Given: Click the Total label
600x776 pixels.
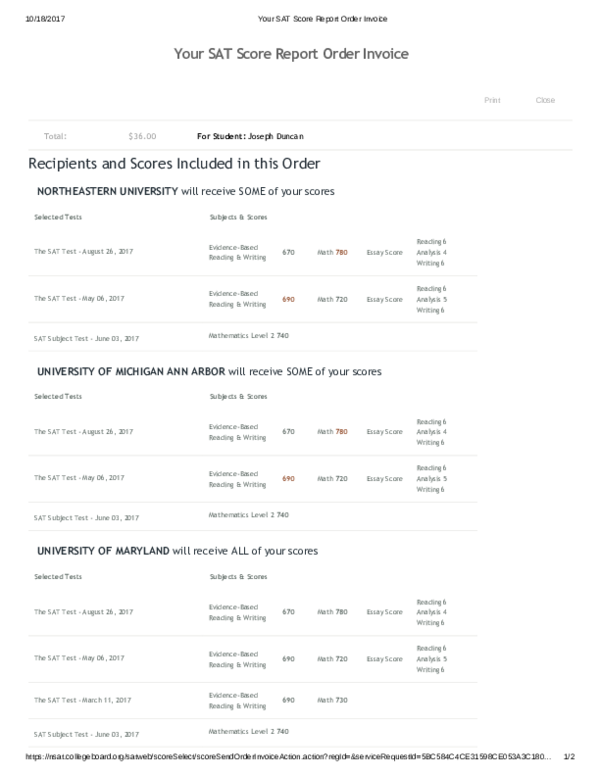Looking at the screenshot, I should 55,136.
